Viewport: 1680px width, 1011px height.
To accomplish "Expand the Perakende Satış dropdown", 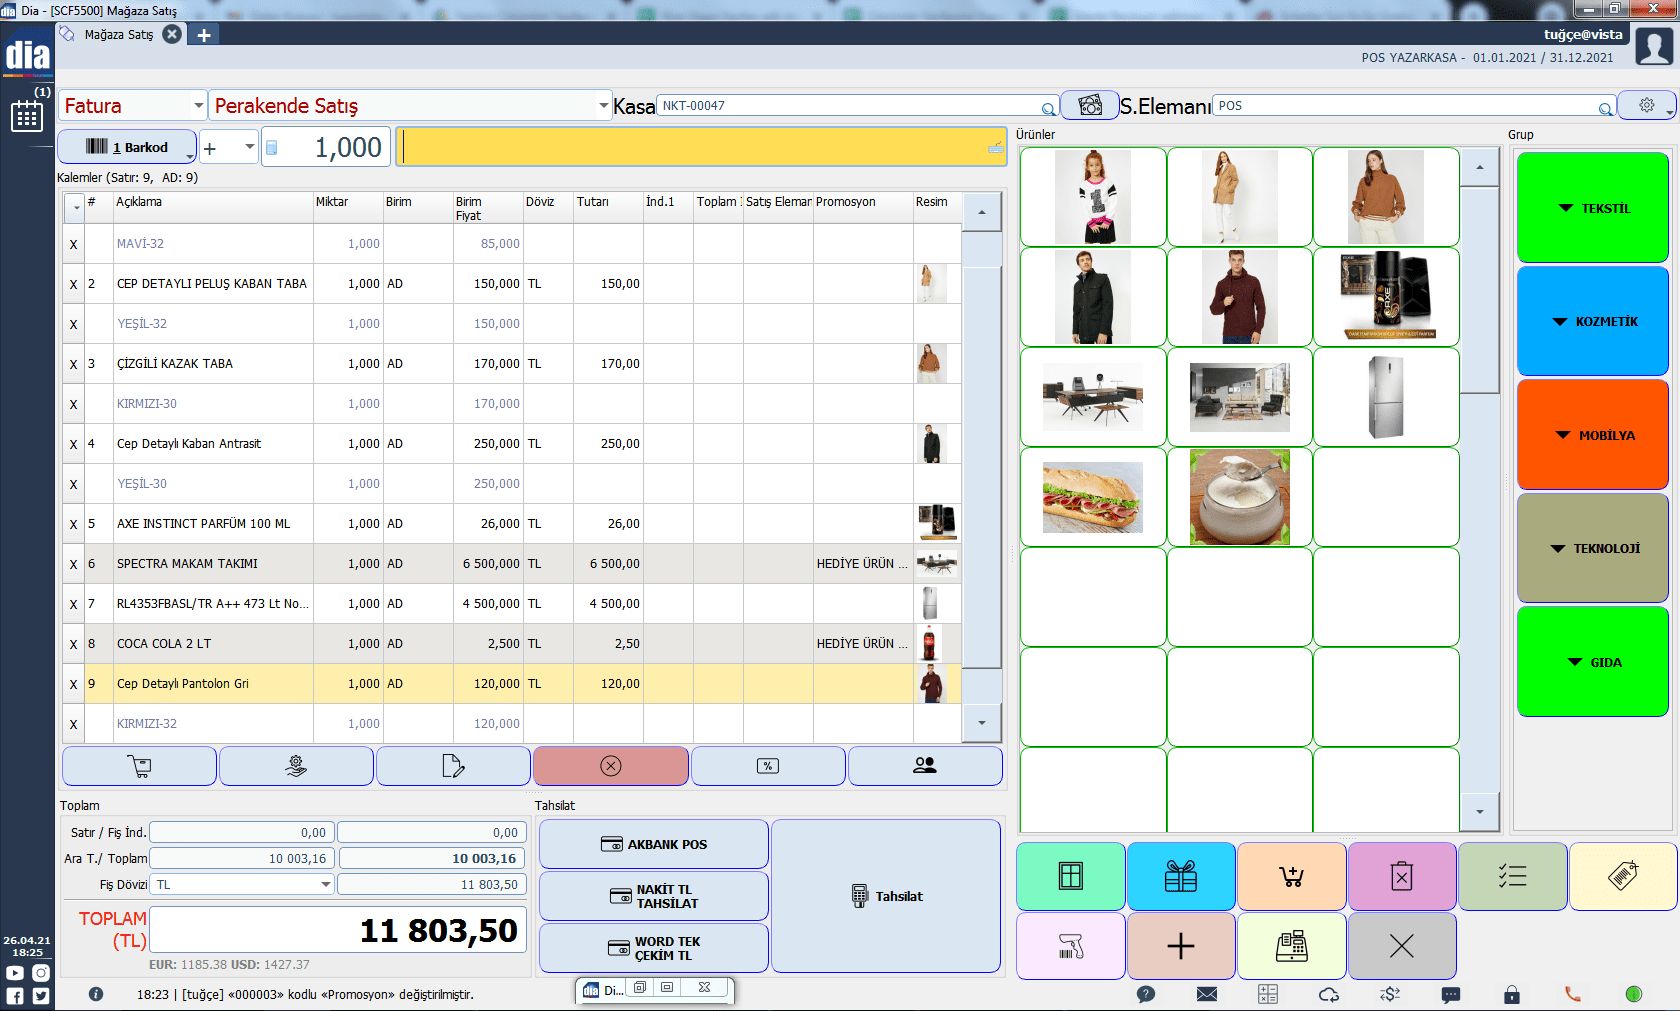I will coord(603,105).
